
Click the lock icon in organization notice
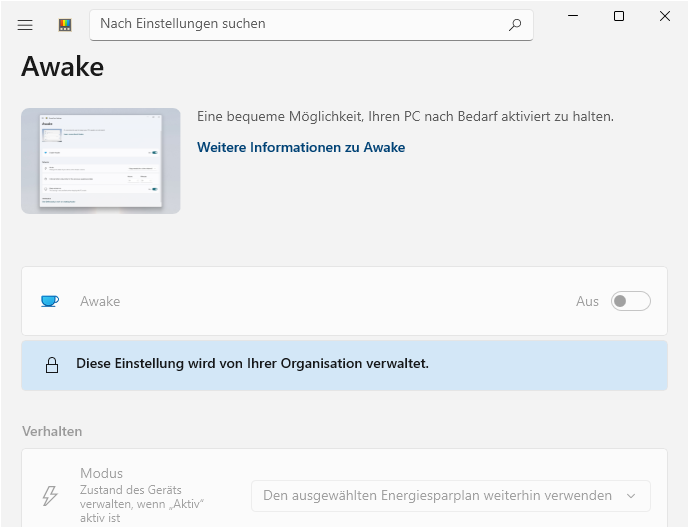(52, 365)
